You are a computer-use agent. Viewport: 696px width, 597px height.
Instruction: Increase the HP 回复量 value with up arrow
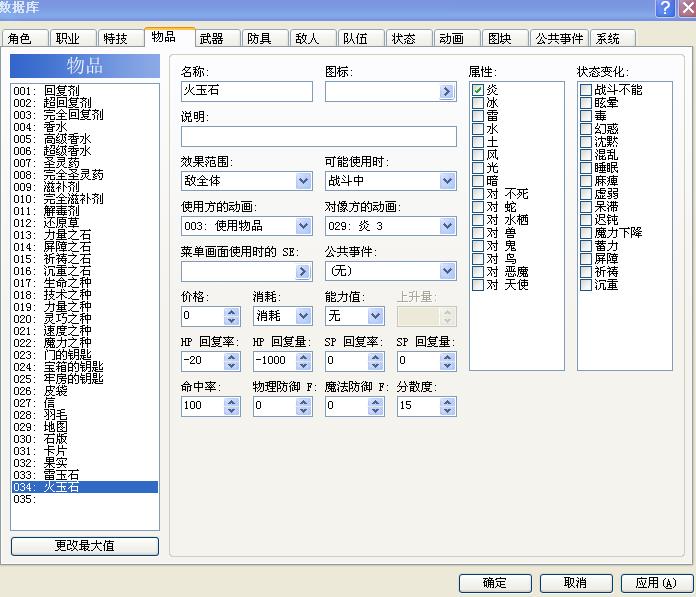click(x=303, y=357)
